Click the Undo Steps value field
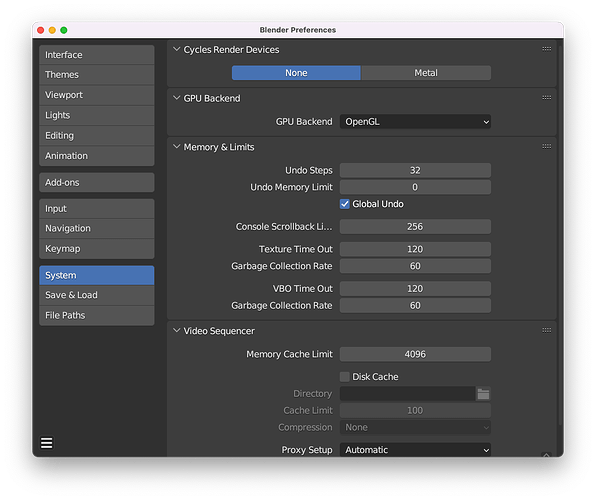 point(415,170)
